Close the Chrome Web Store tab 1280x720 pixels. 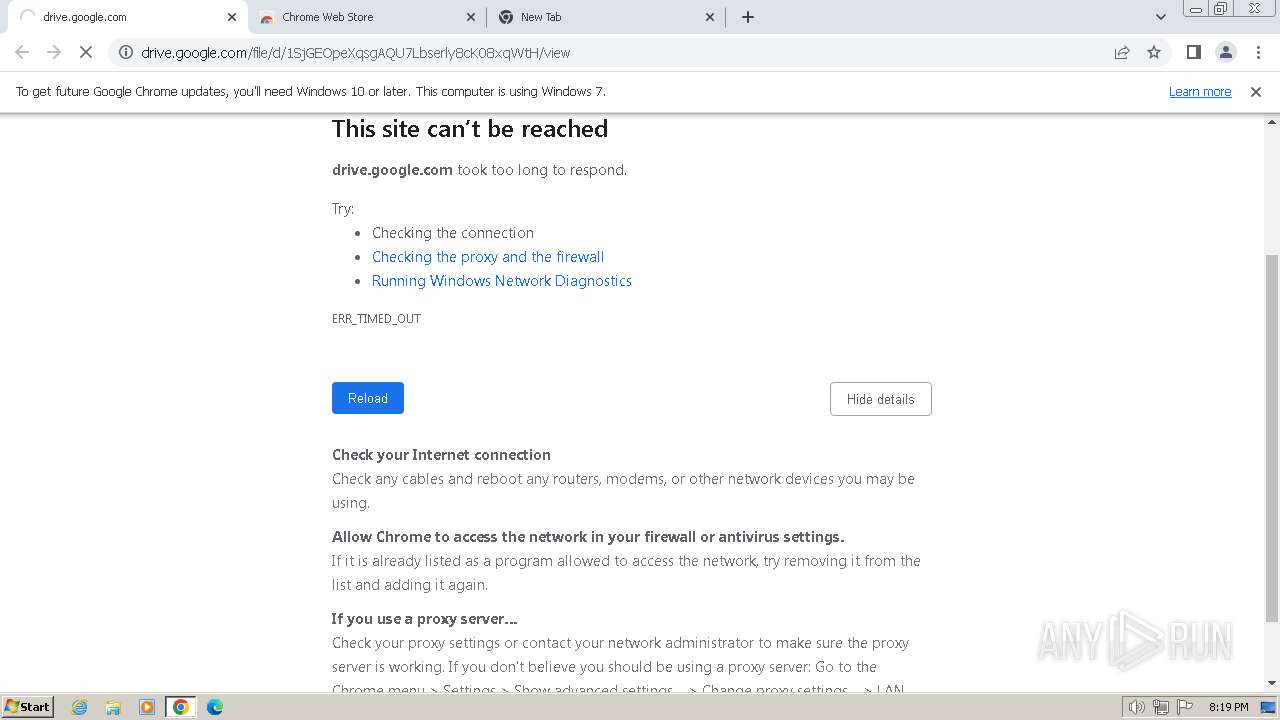[x=471, y=17]
